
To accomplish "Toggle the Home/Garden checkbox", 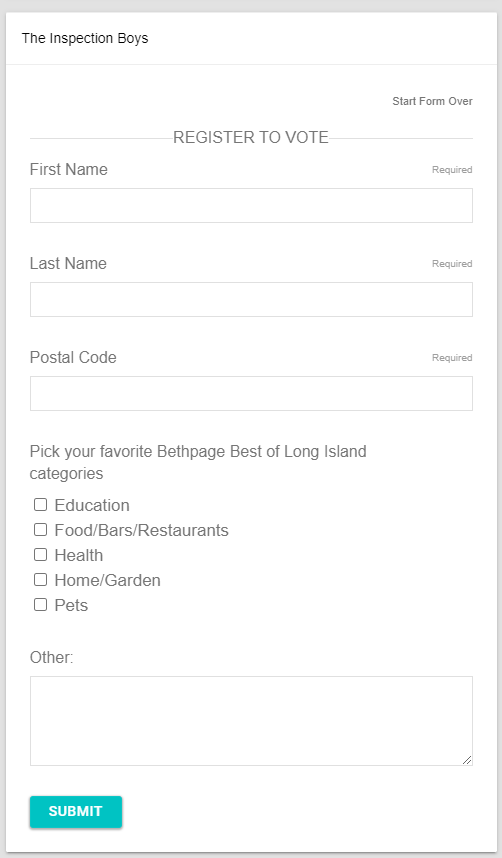I will pos(41,579).
